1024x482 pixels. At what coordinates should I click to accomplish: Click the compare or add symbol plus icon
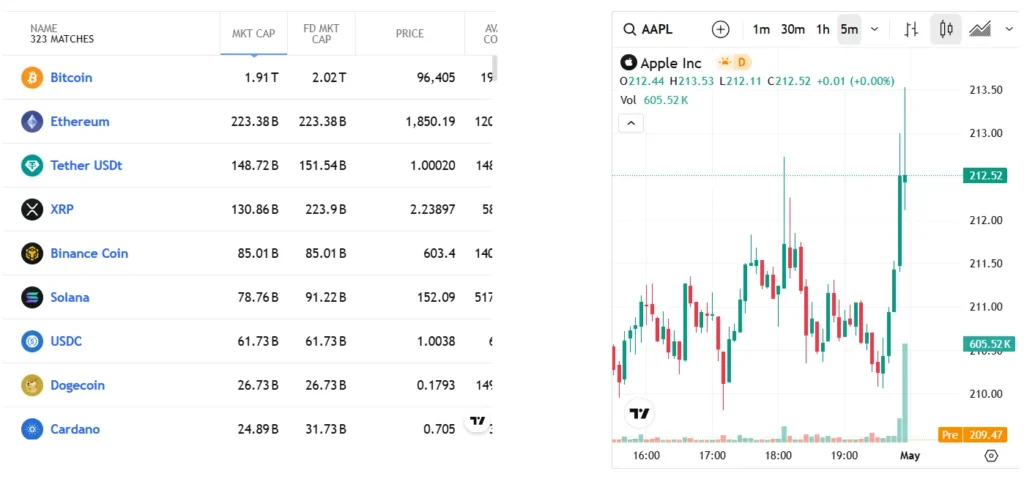tap(721, 29)
